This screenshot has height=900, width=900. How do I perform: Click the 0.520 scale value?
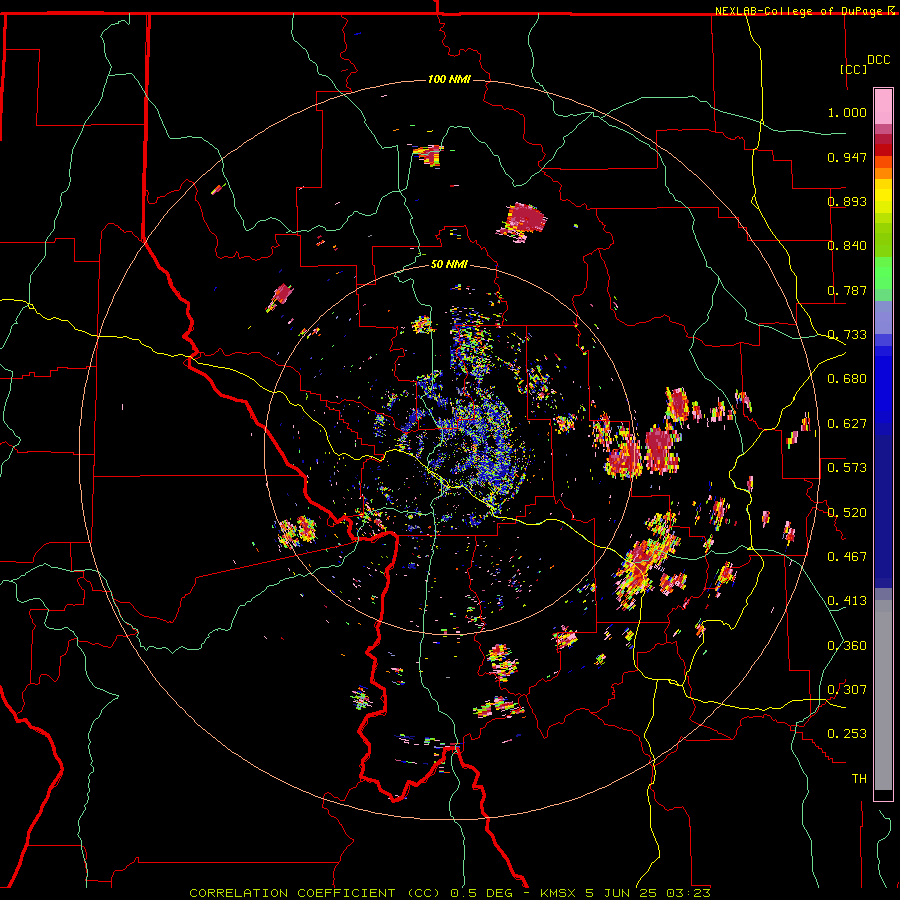pyautogui.click(x=847, y=513)
